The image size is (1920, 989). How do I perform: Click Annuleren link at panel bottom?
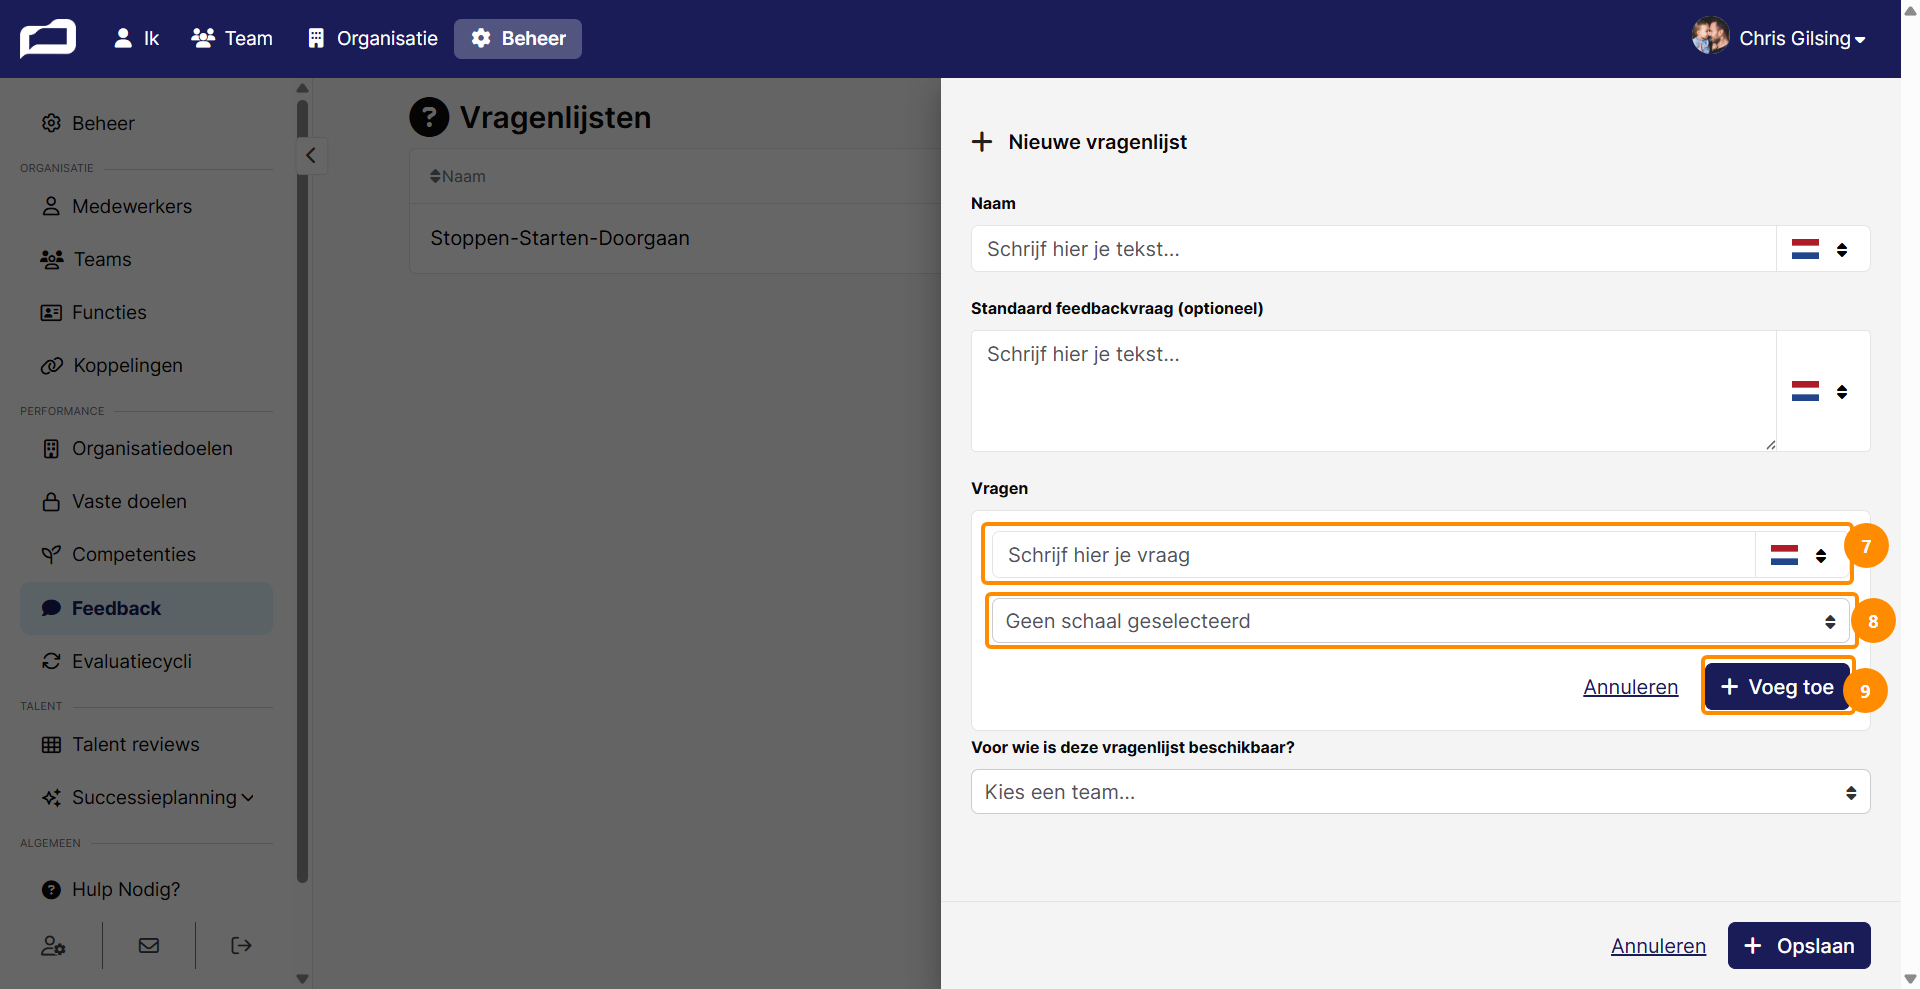point(1658,946)
